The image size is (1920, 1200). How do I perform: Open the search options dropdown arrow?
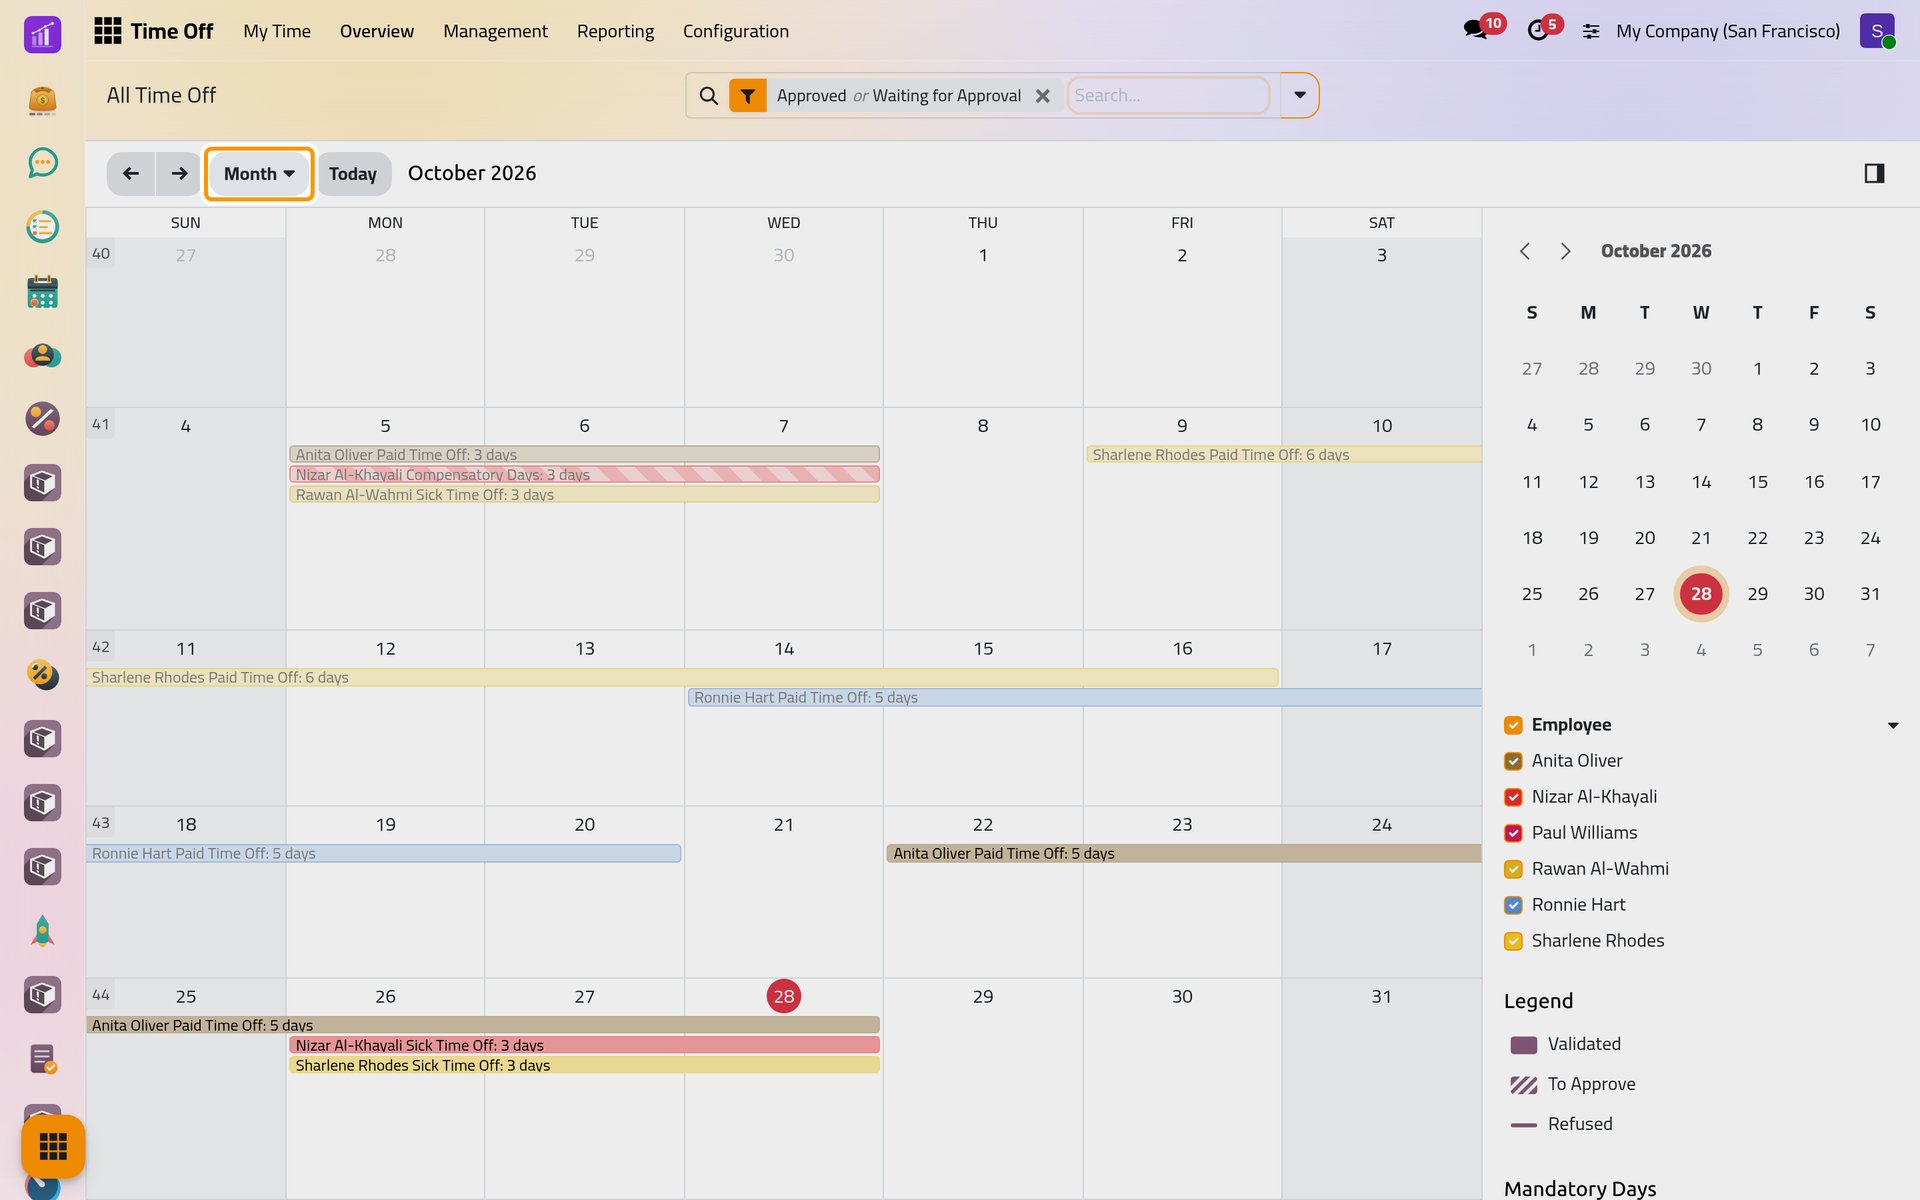[x=1299, y=96]
